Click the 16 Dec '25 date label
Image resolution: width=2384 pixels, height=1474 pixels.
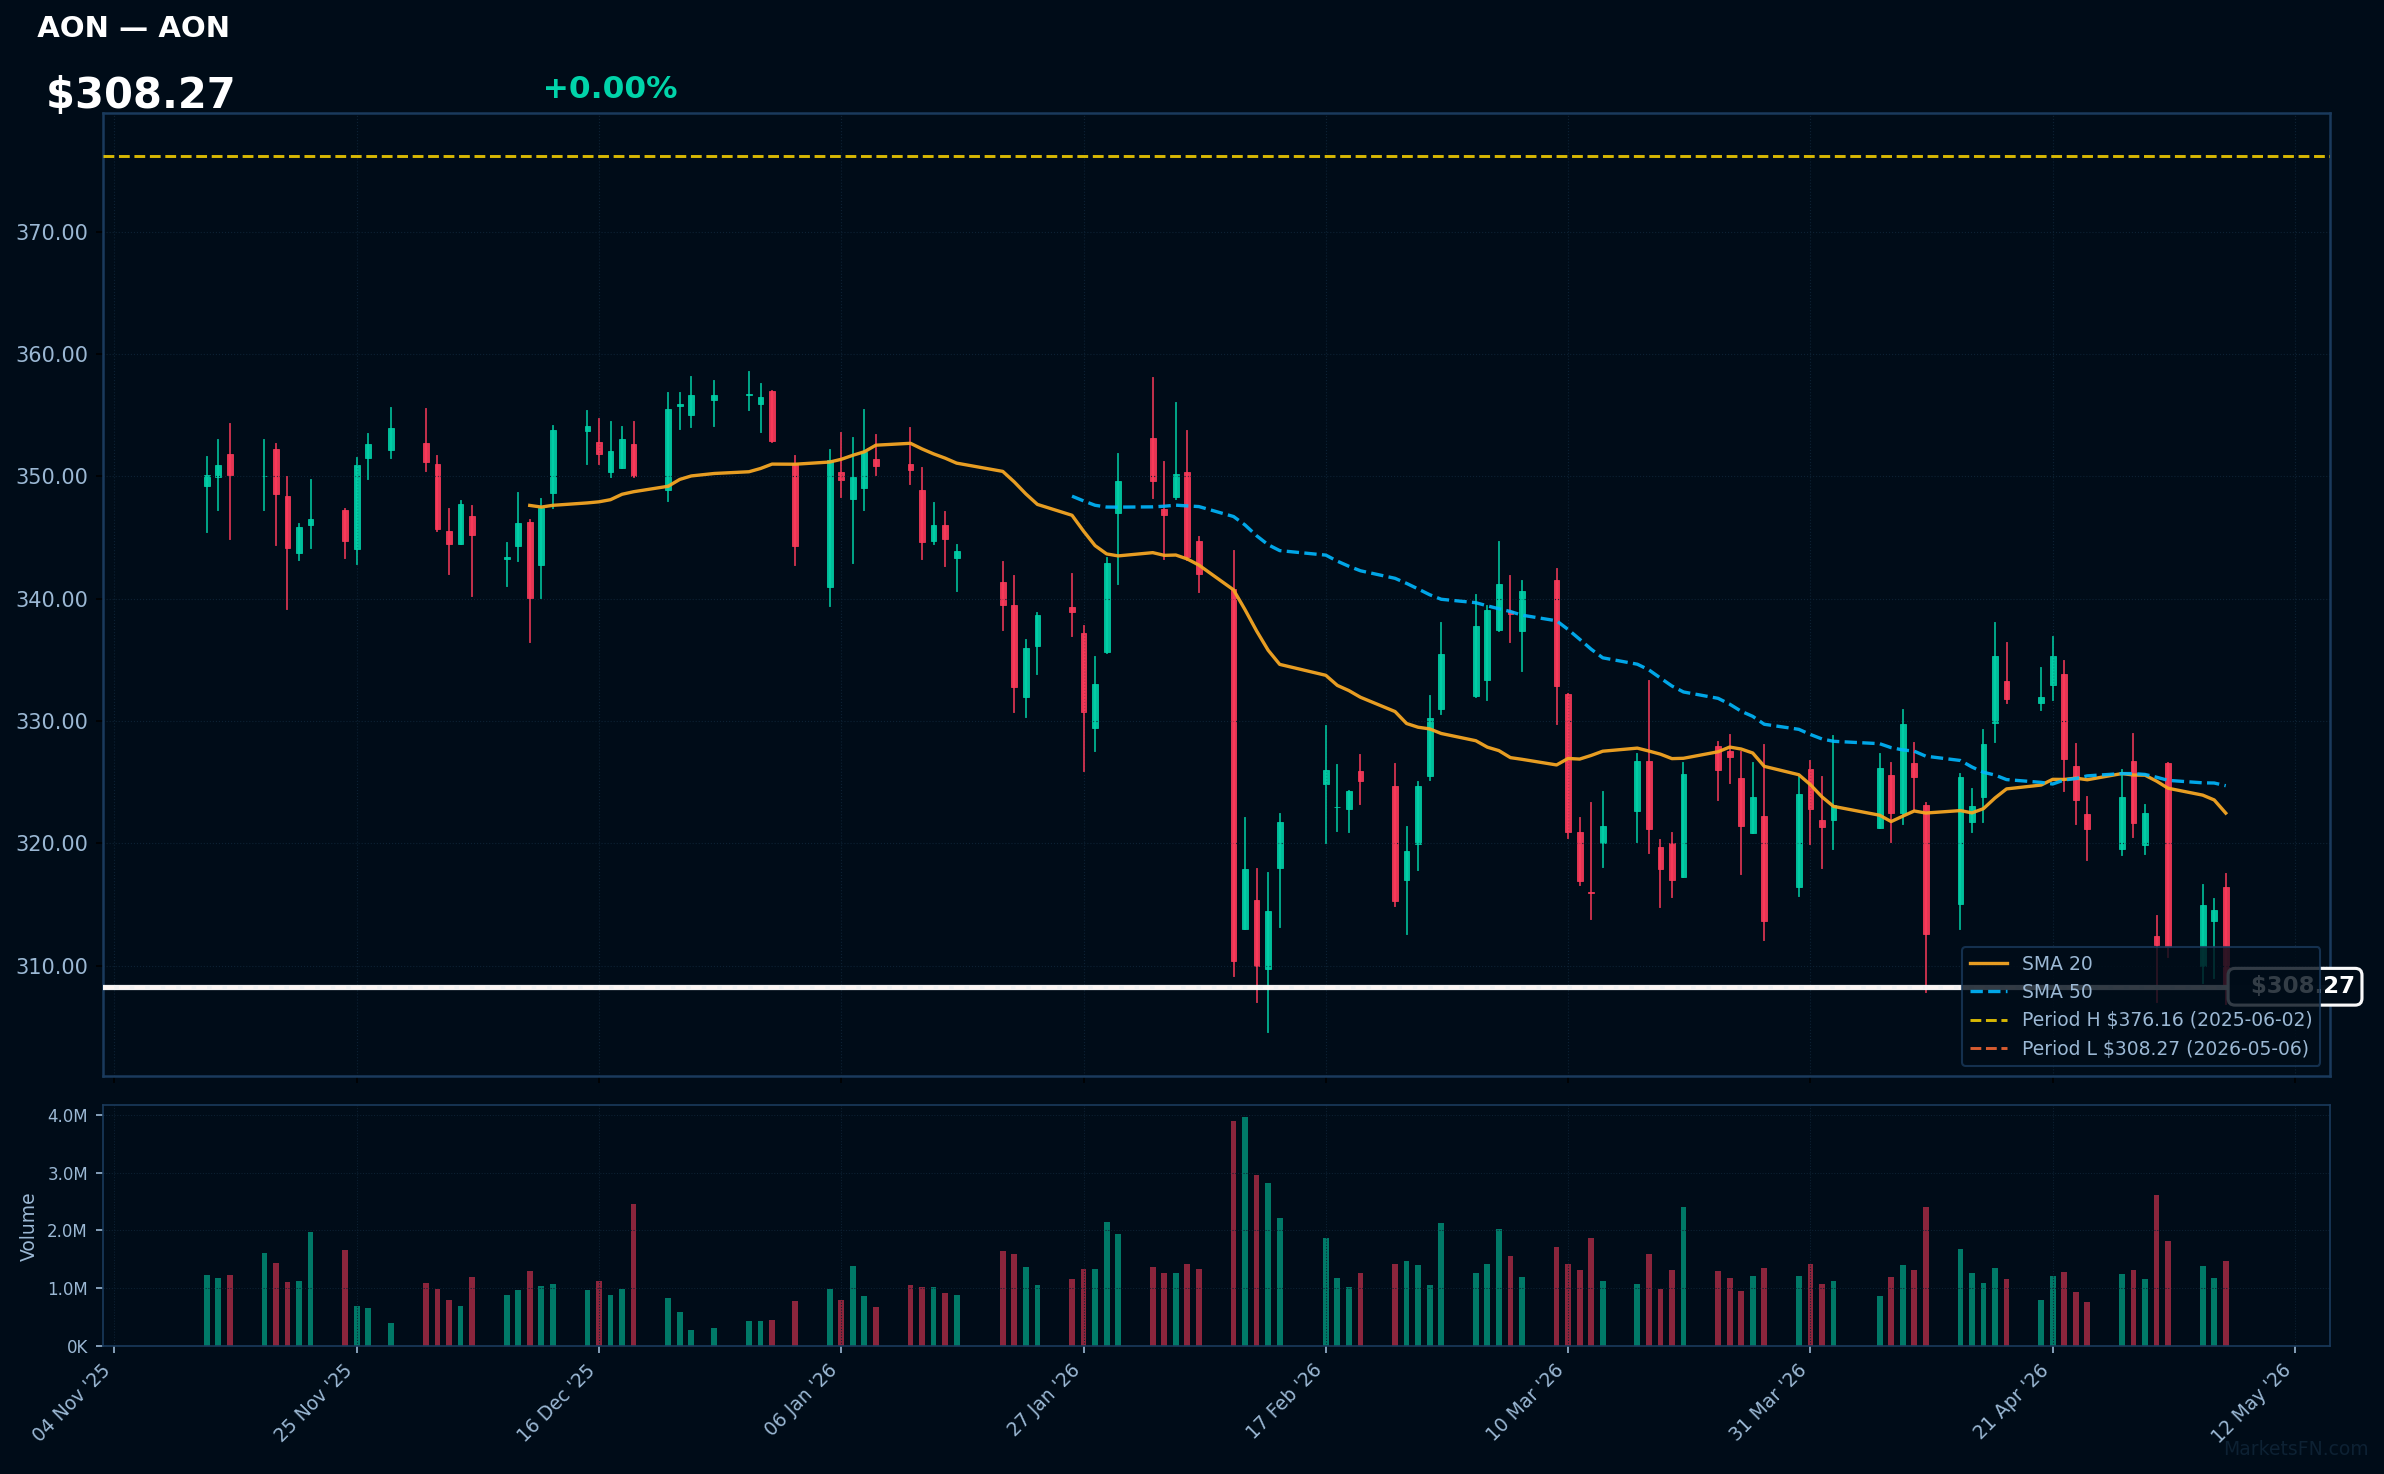pyautogui.click(x=556, y=1402)
